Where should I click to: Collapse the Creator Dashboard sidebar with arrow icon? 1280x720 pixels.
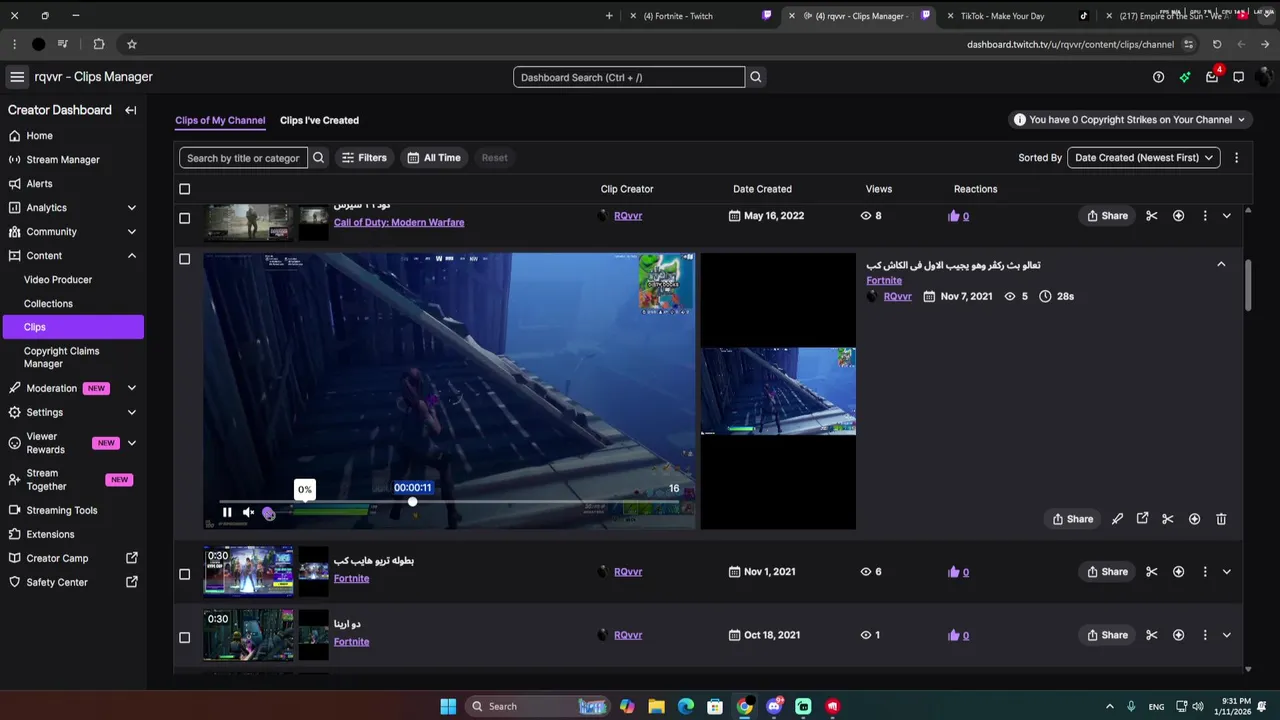pyautogui.click(x=130, y=110)
